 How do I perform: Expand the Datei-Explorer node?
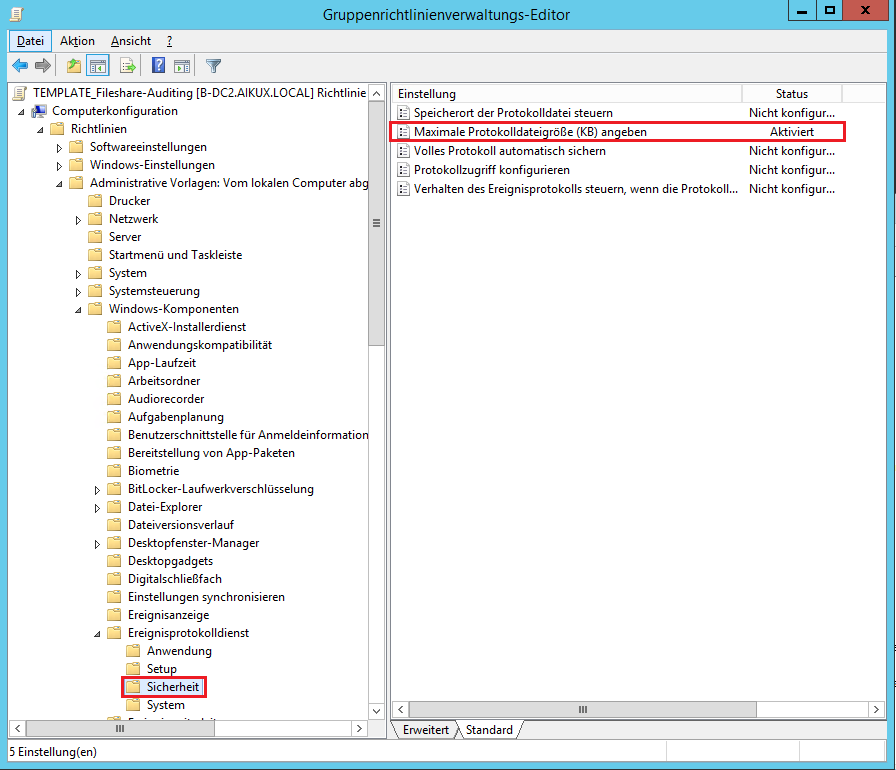pyautogui.click(x=97, y=508)
